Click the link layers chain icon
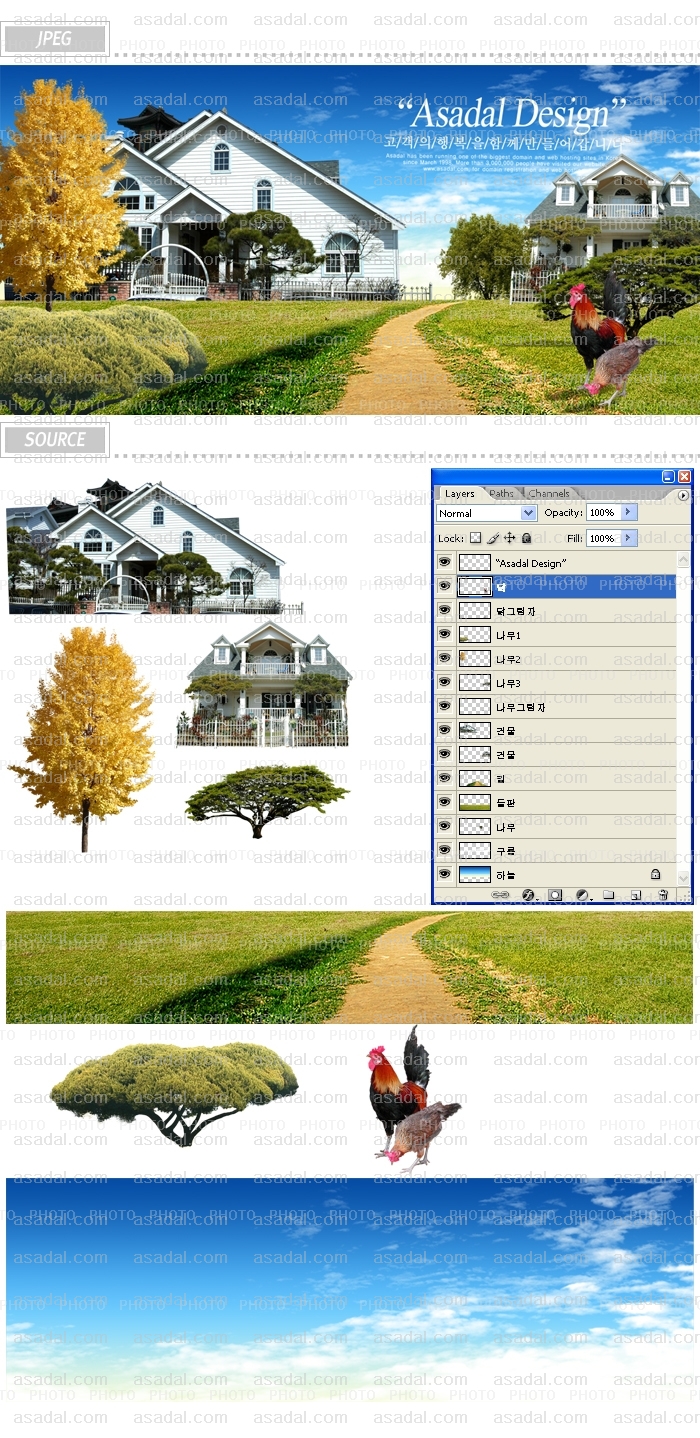 coord(501,895)
